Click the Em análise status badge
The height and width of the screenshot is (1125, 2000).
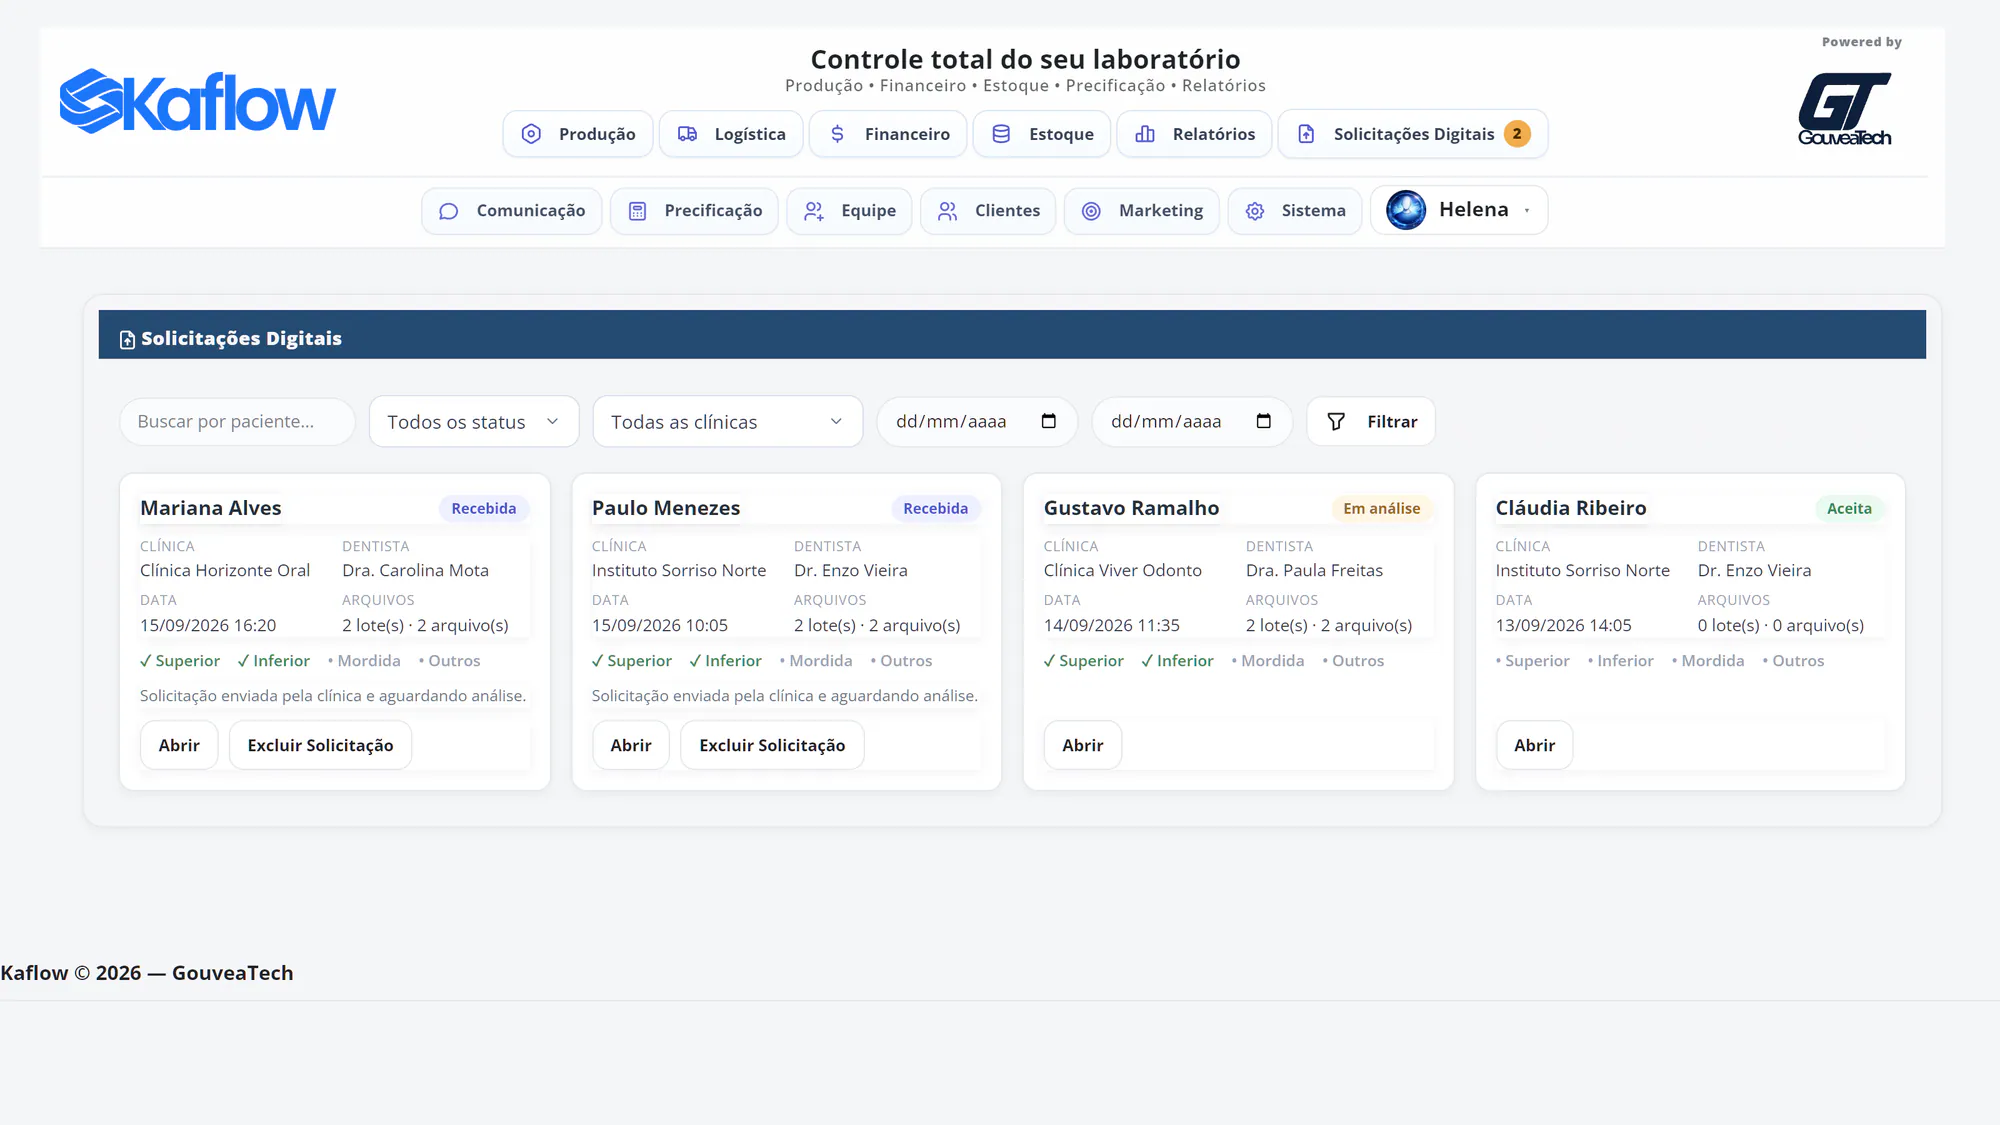pos(1382,508)
